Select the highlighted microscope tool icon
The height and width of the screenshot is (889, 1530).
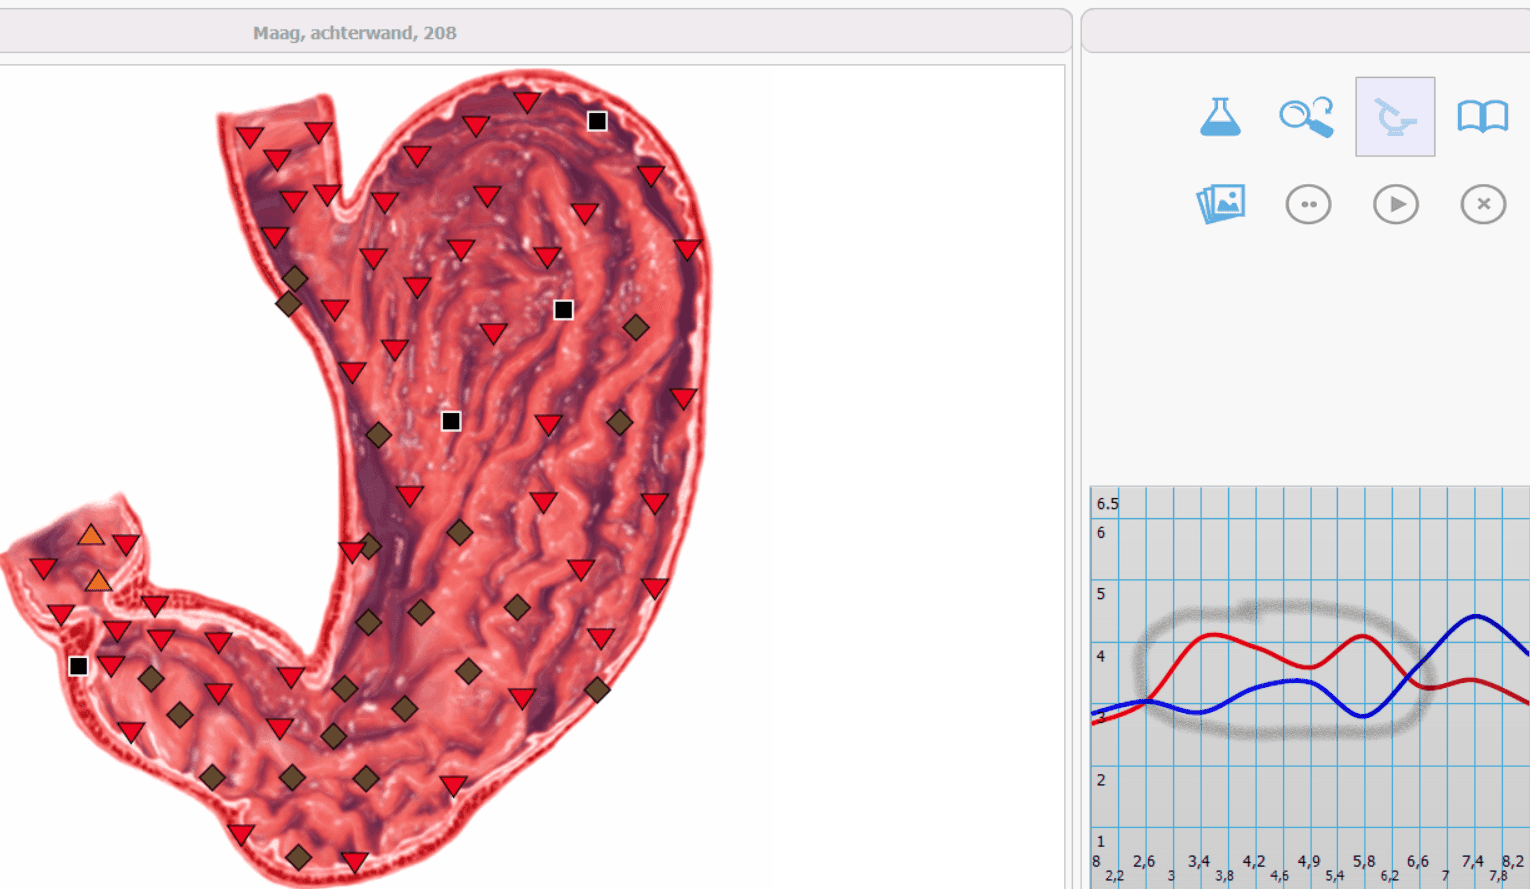click(x=1395, y=117)
